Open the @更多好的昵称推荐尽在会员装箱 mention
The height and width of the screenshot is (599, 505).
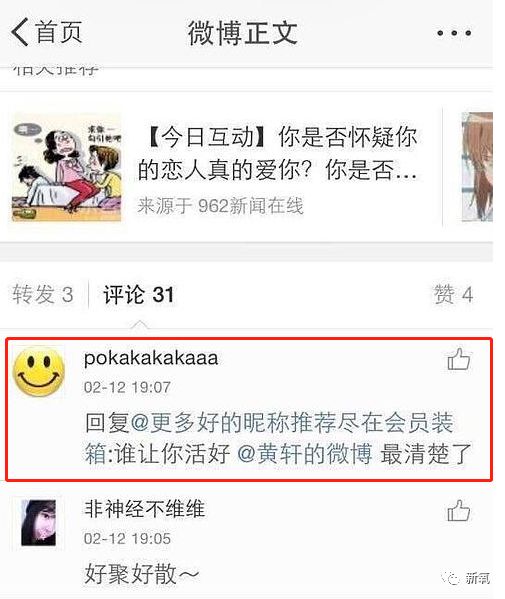tap(269, 438)
